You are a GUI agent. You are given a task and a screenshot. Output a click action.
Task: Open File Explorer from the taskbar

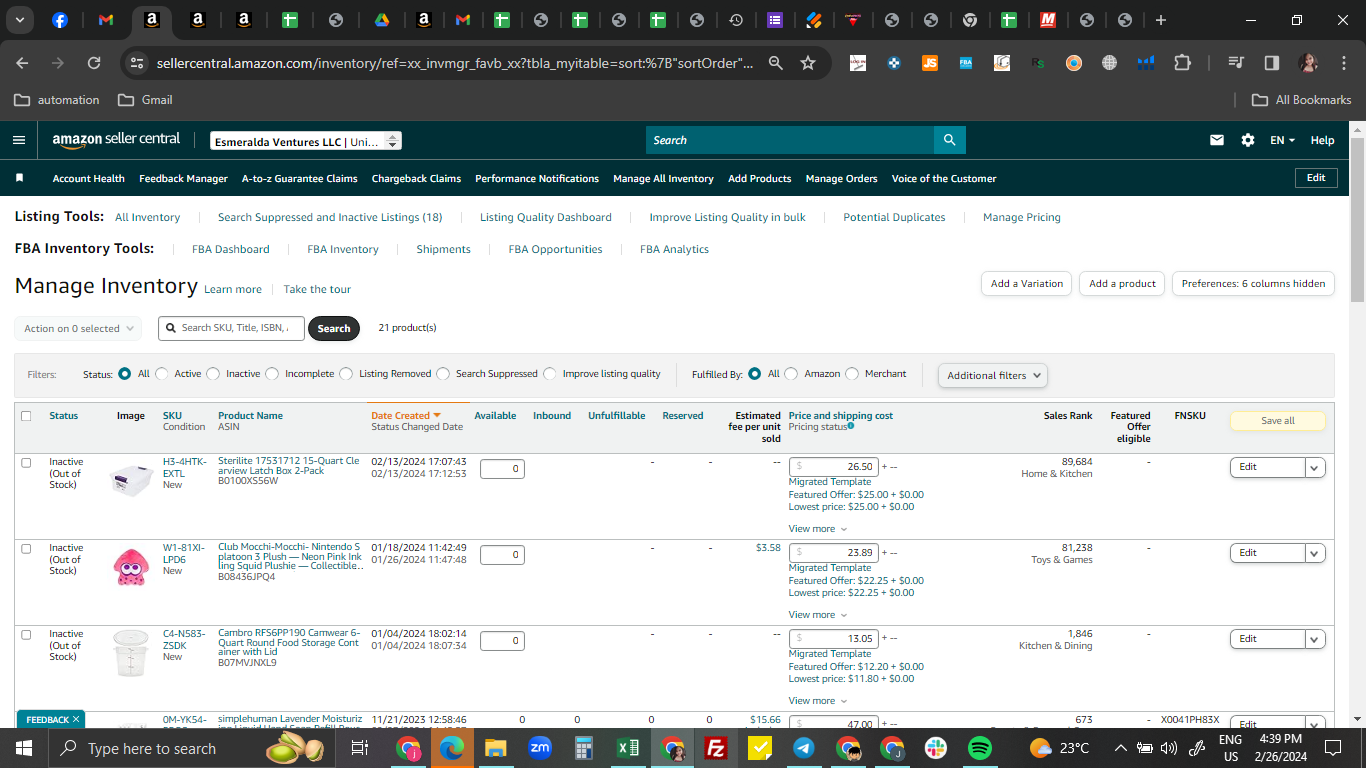[495, 748]
